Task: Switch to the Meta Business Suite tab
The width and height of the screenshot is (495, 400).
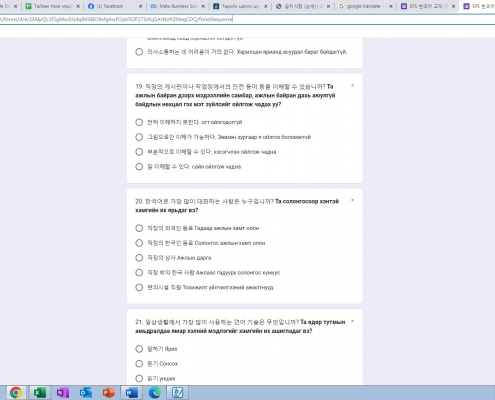Action: click(x=177, y=6)
